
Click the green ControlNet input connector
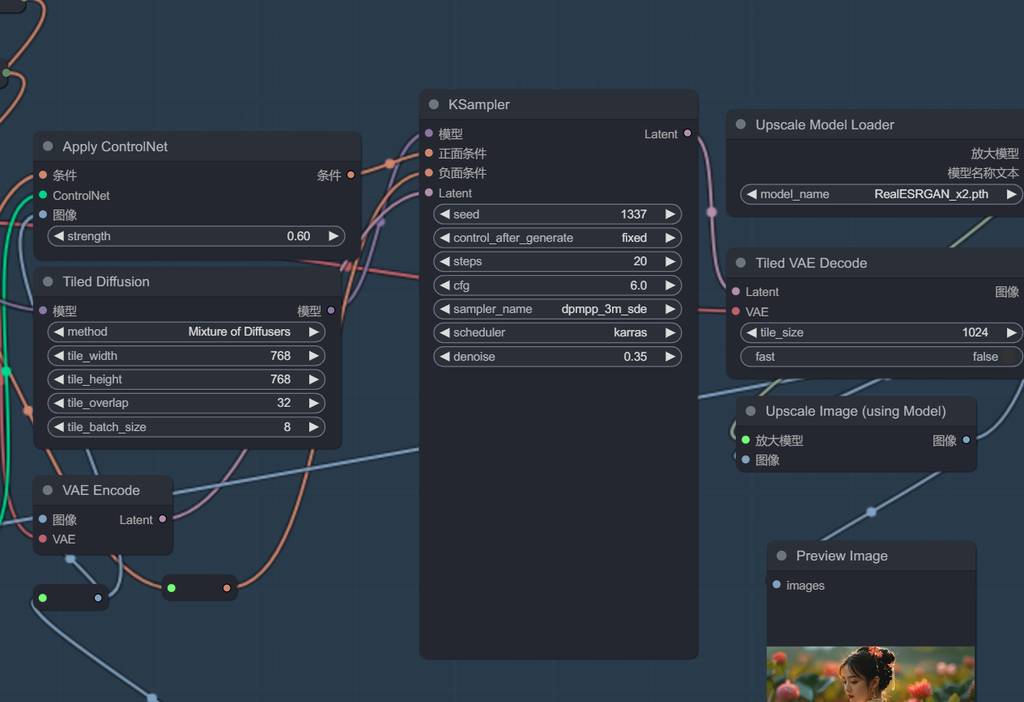click(x=43, y=195)
